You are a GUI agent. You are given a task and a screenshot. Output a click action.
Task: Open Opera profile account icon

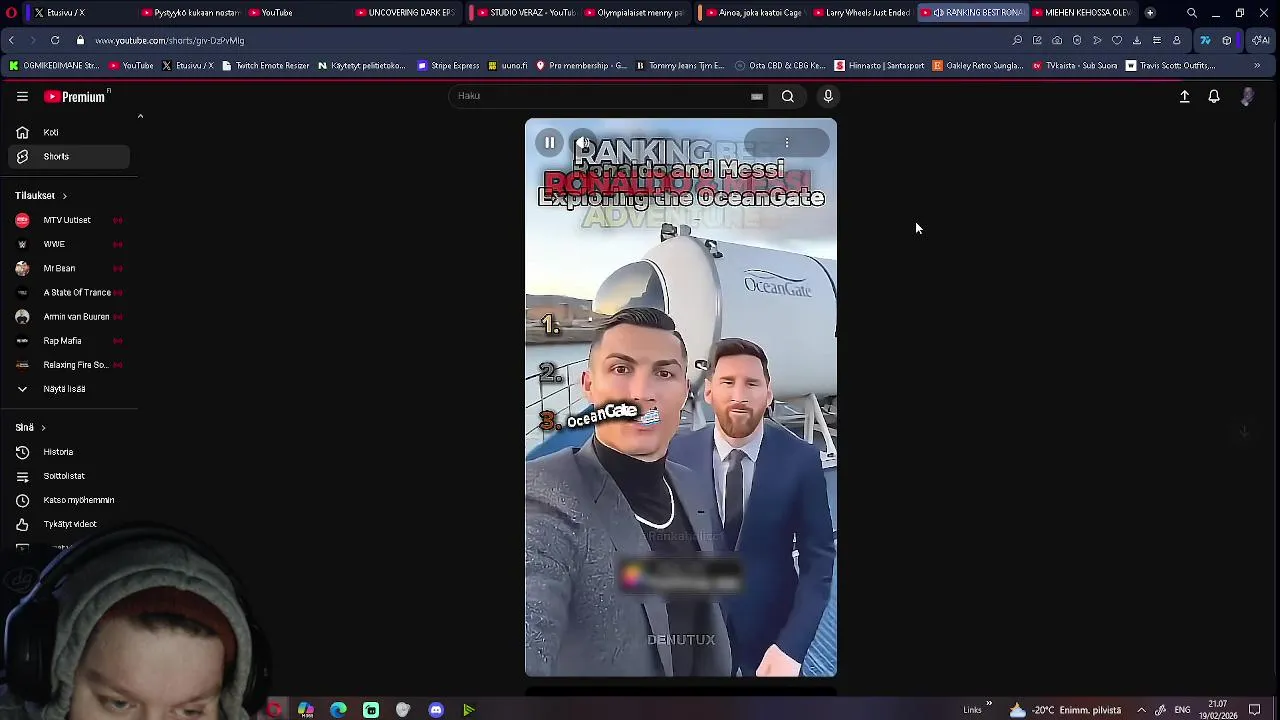(x=1177, y=41)
